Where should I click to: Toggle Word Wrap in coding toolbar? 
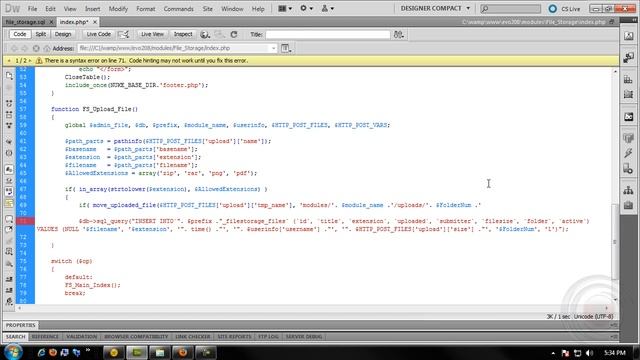tap(9, 192)
